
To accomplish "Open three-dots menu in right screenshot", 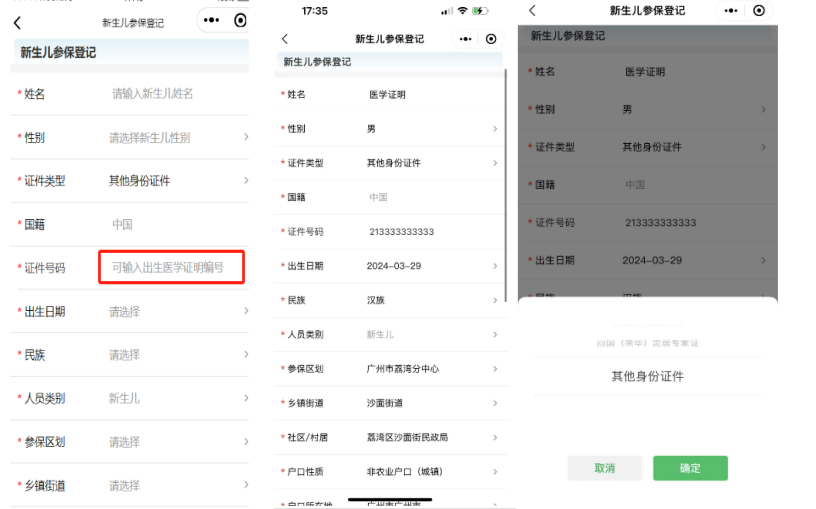I will [x=731, y=10].
